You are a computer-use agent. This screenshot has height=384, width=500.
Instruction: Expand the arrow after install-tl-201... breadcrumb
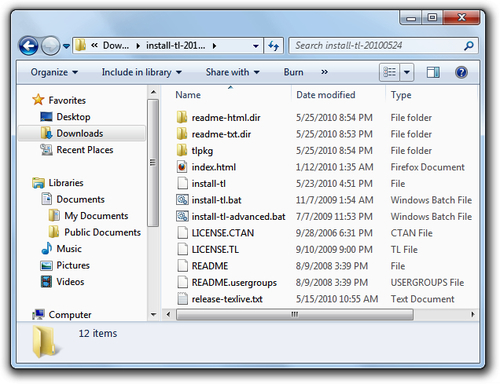pos(214,46)
